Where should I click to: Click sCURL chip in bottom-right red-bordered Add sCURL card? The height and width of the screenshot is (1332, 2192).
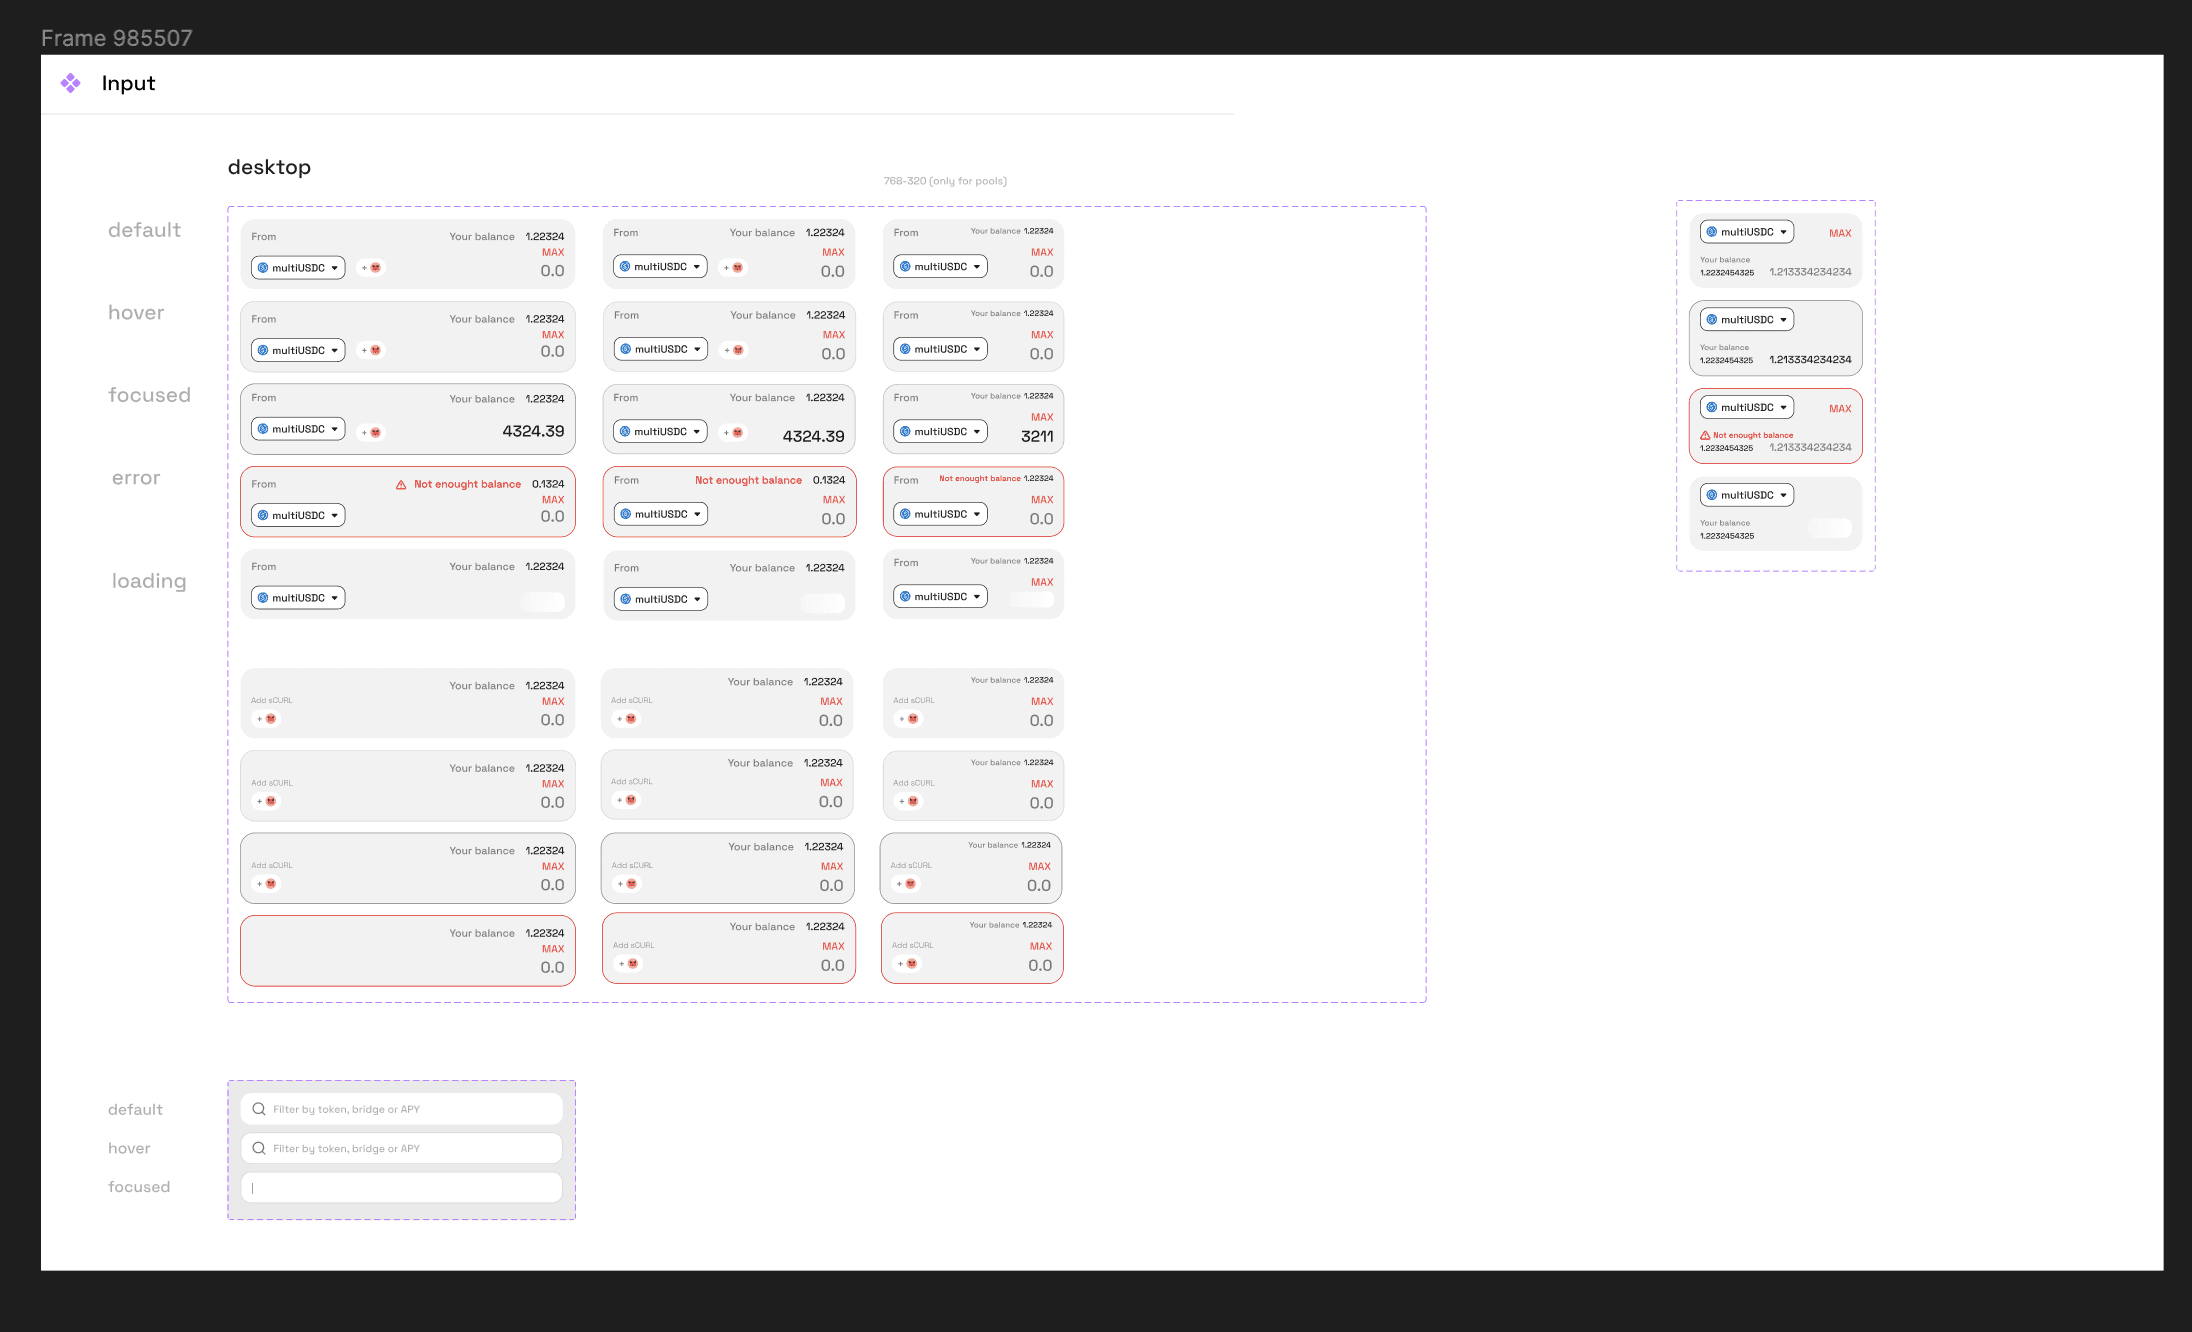[x=908, y=964]
